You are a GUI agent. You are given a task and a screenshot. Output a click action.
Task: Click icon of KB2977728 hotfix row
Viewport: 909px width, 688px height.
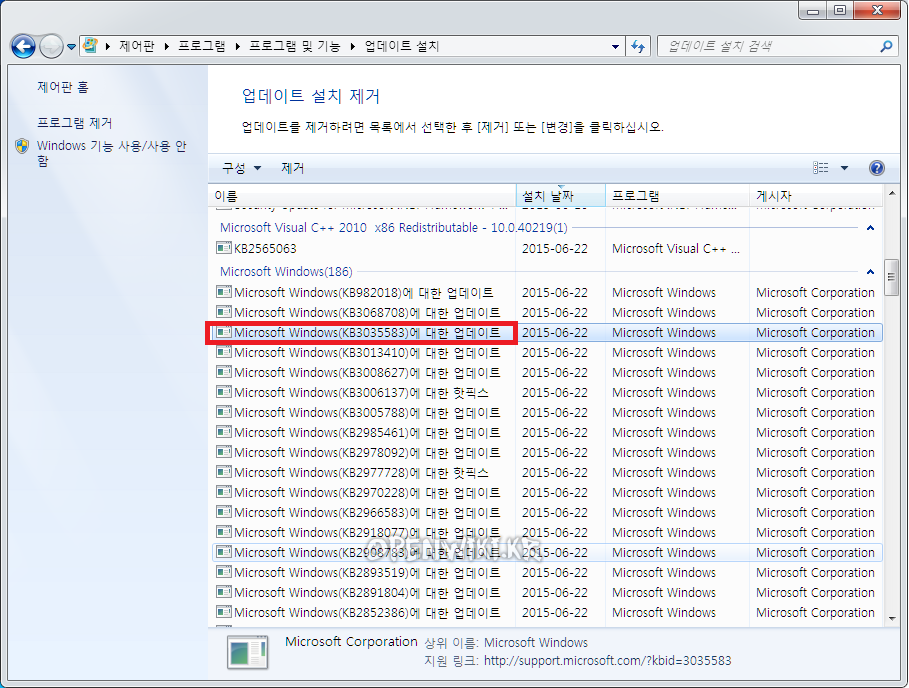point(224,472)
